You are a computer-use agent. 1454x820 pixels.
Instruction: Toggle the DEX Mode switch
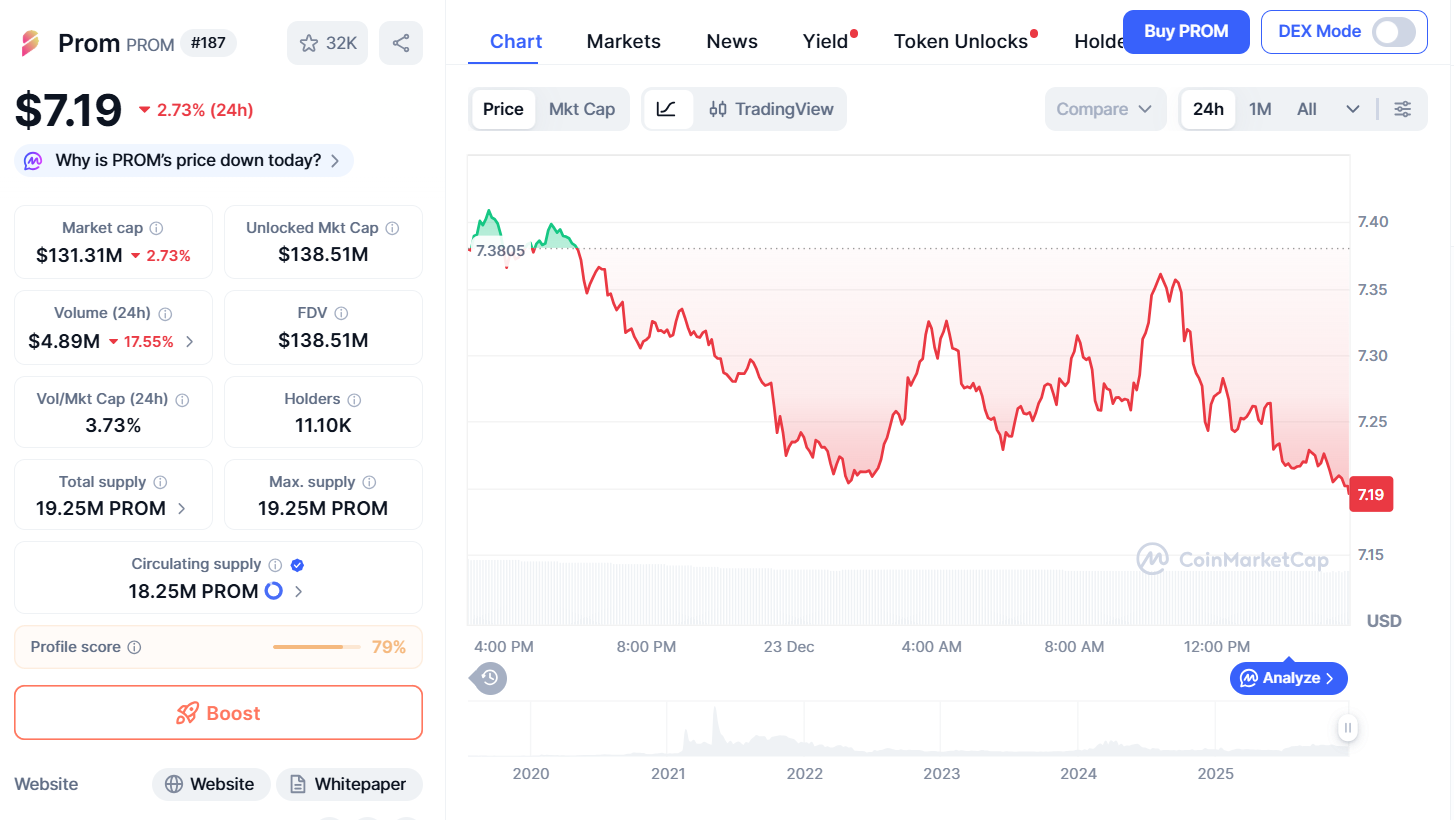coord(1393,32)
